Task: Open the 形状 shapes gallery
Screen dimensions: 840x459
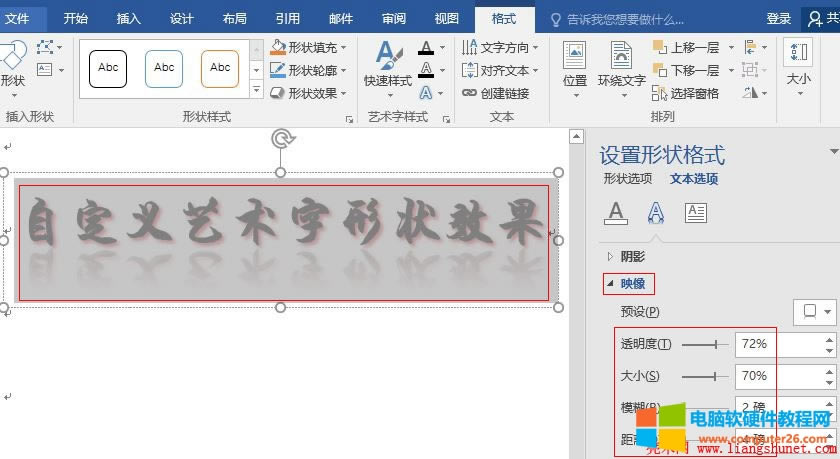Action: tap(13, 69)
